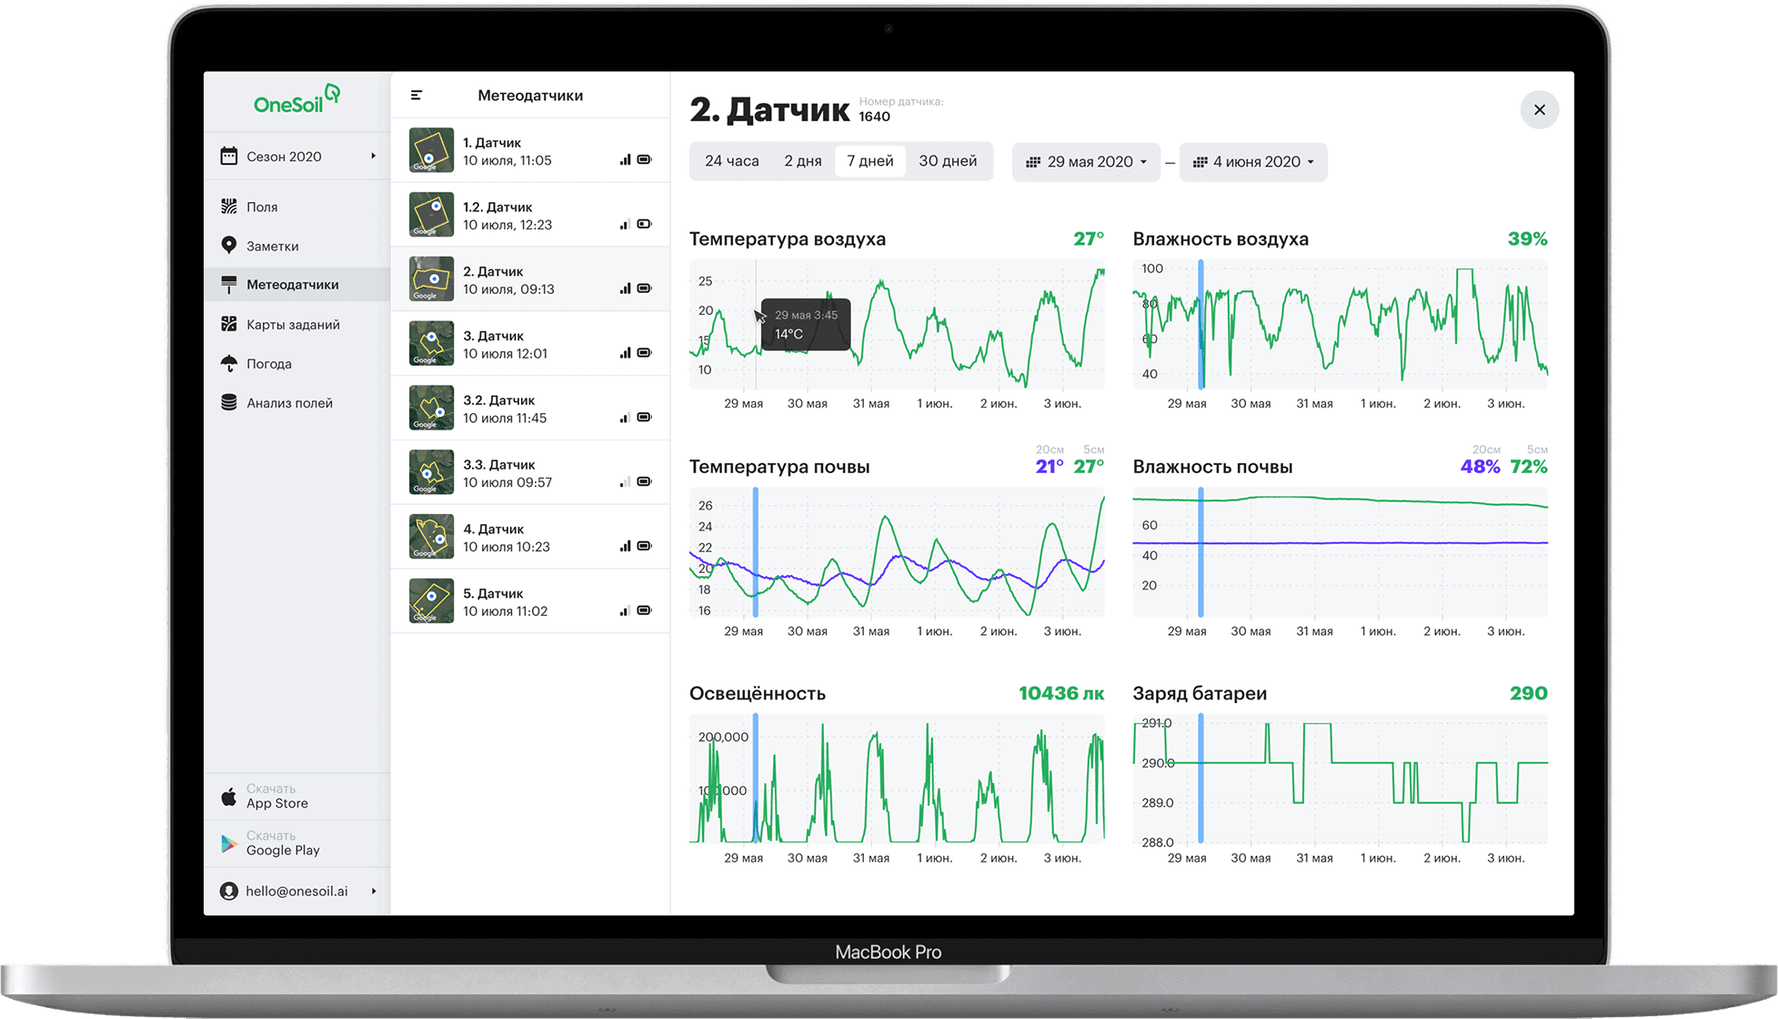
Task: Expand the hello@onesoil.ai account menu
Action: click(x=374, y=891)
